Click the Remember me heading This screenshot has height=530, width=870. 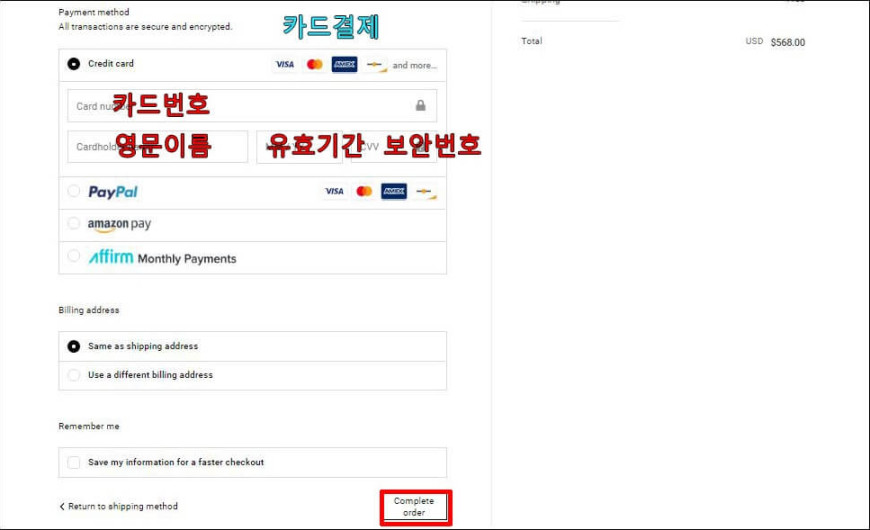click(89, 426)
